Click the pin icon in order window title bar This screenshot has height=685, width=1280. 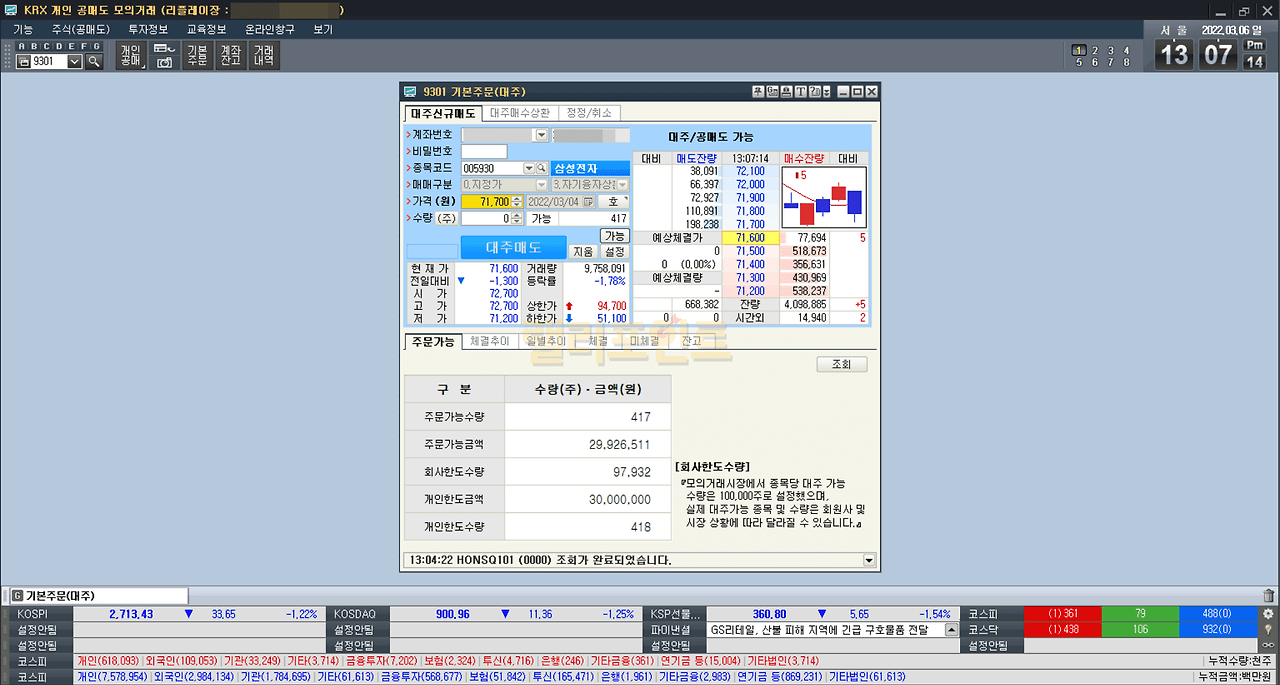click(759, 92)
